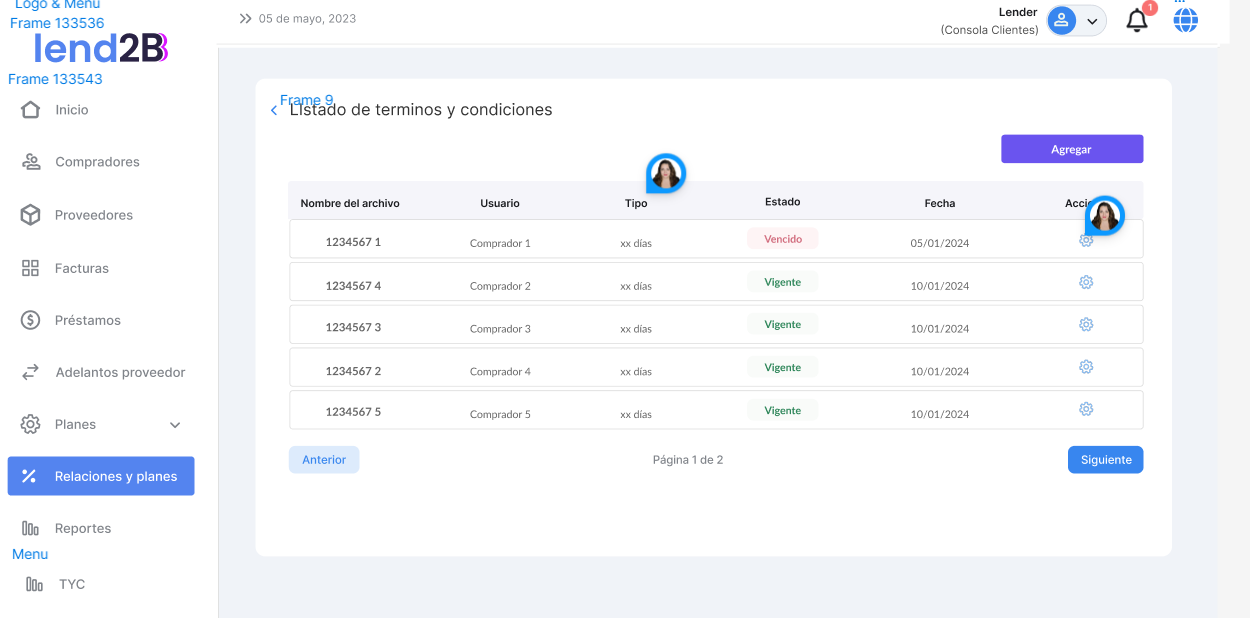This screenshot has width=1250, height=618.
Task: Open the Reportes section
Action: pyautogui.click(x=82, y=528)
